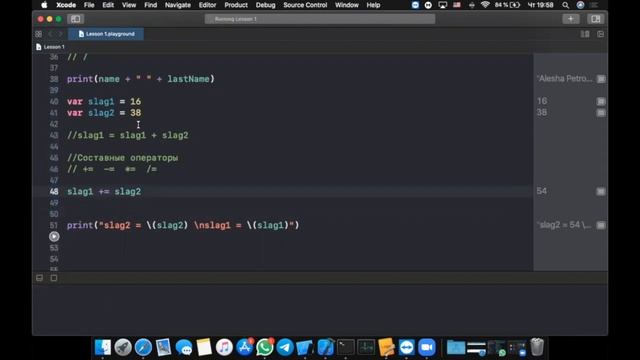Click on line 48 slag1 += slag2

[x=104, y=191]
